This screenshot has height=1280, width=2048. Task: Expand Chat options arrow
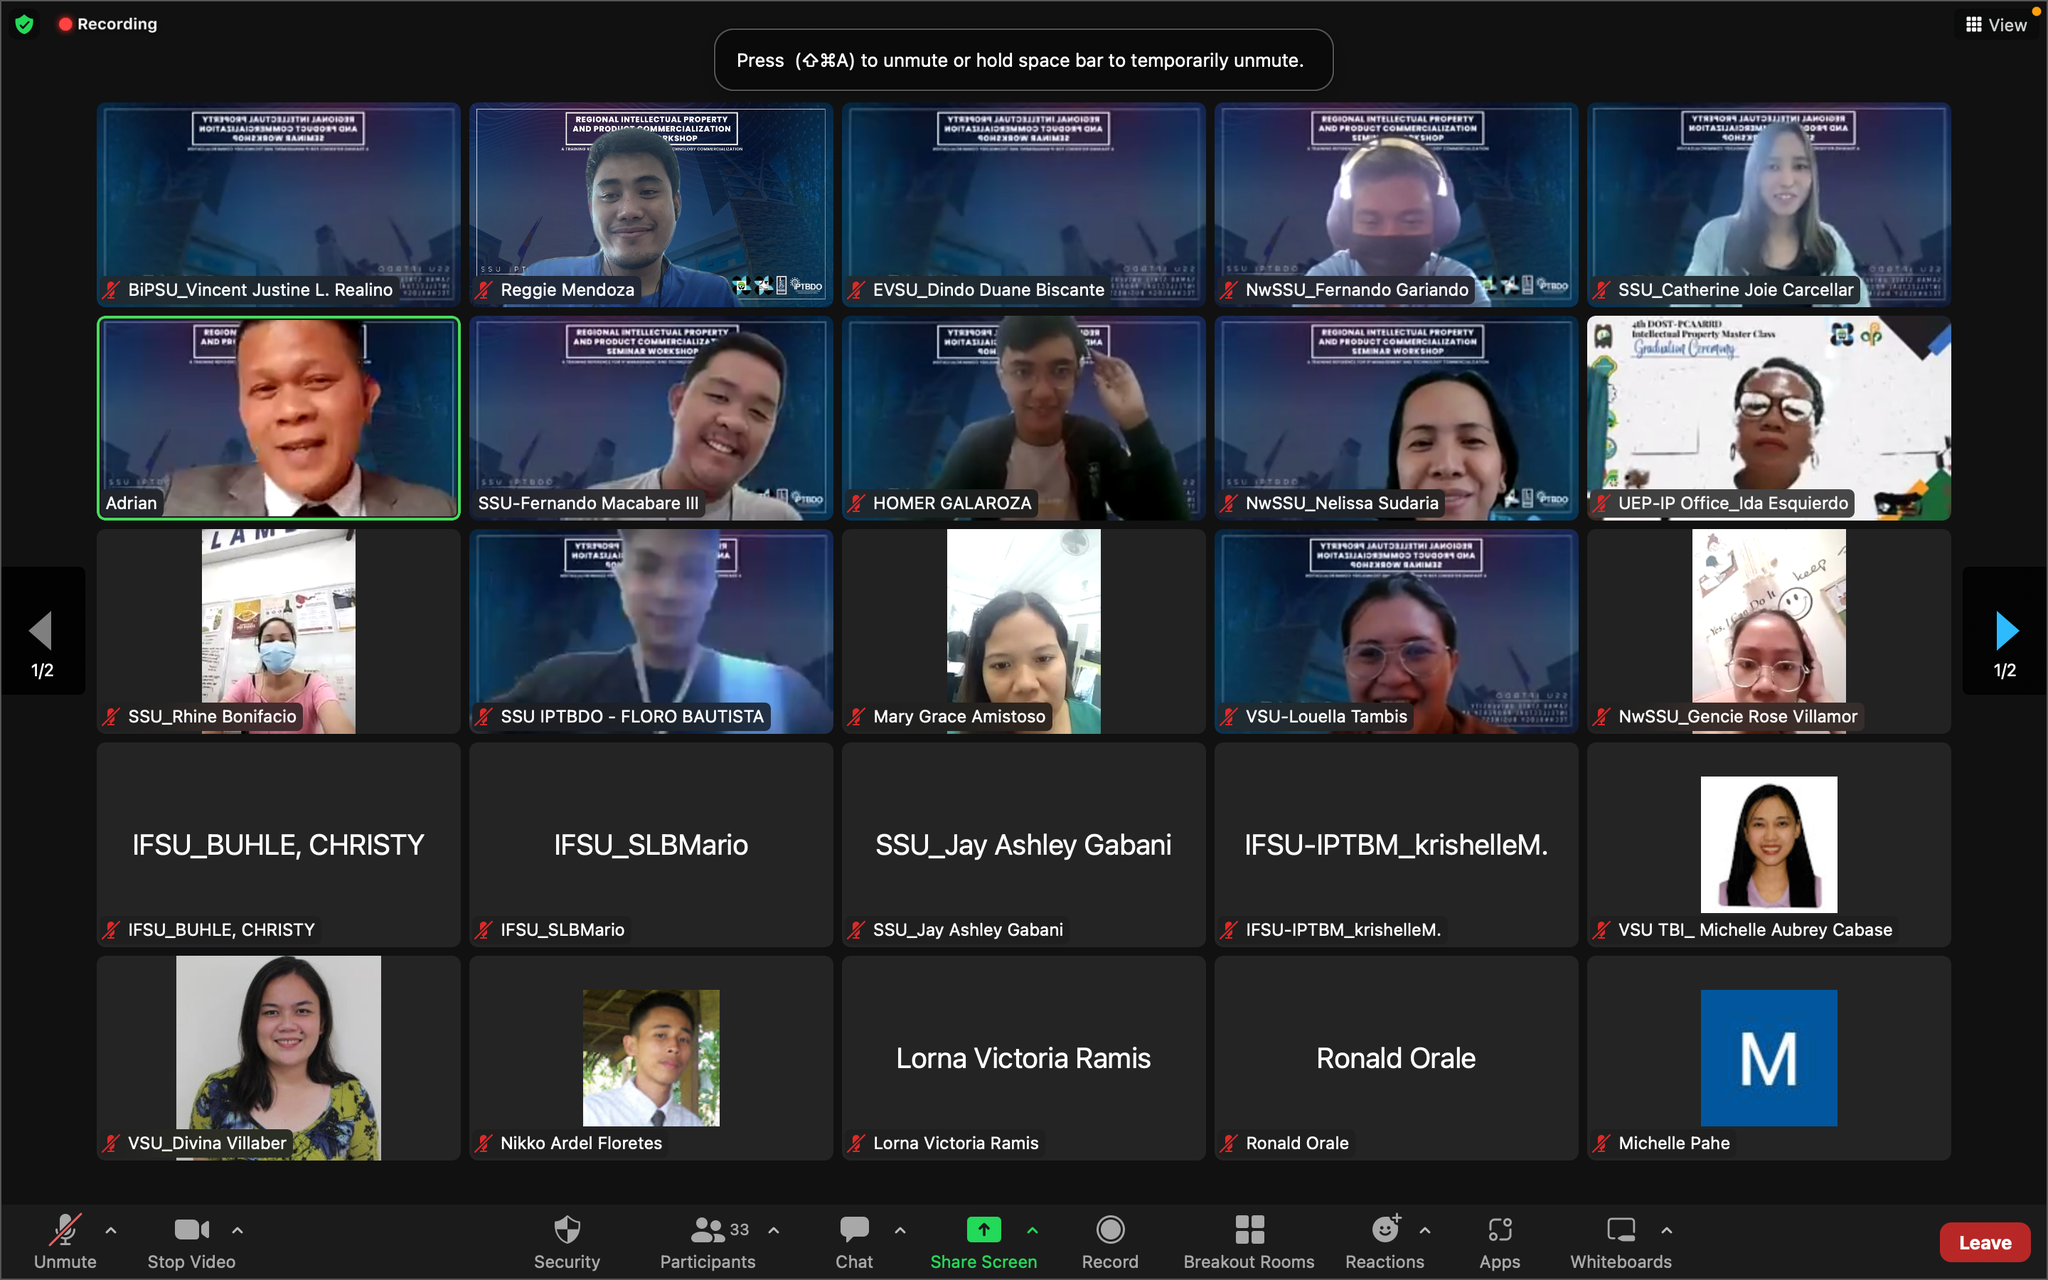point(900,1230)
